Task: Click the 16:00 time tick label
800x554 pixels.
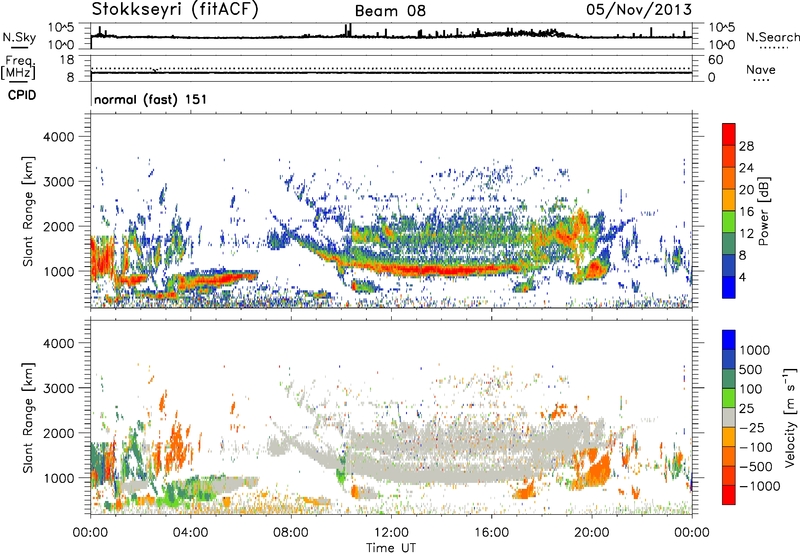Action: click(x=491, y=533)
